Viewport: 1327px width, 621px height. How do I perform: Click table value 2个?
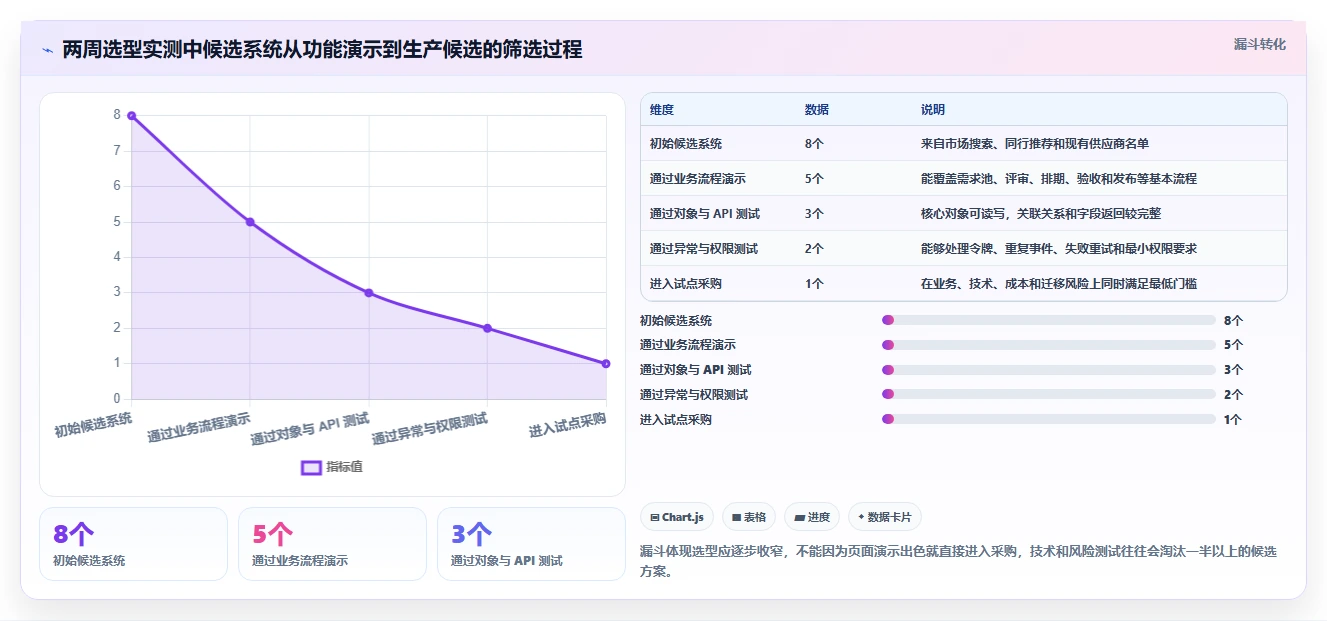814,249
